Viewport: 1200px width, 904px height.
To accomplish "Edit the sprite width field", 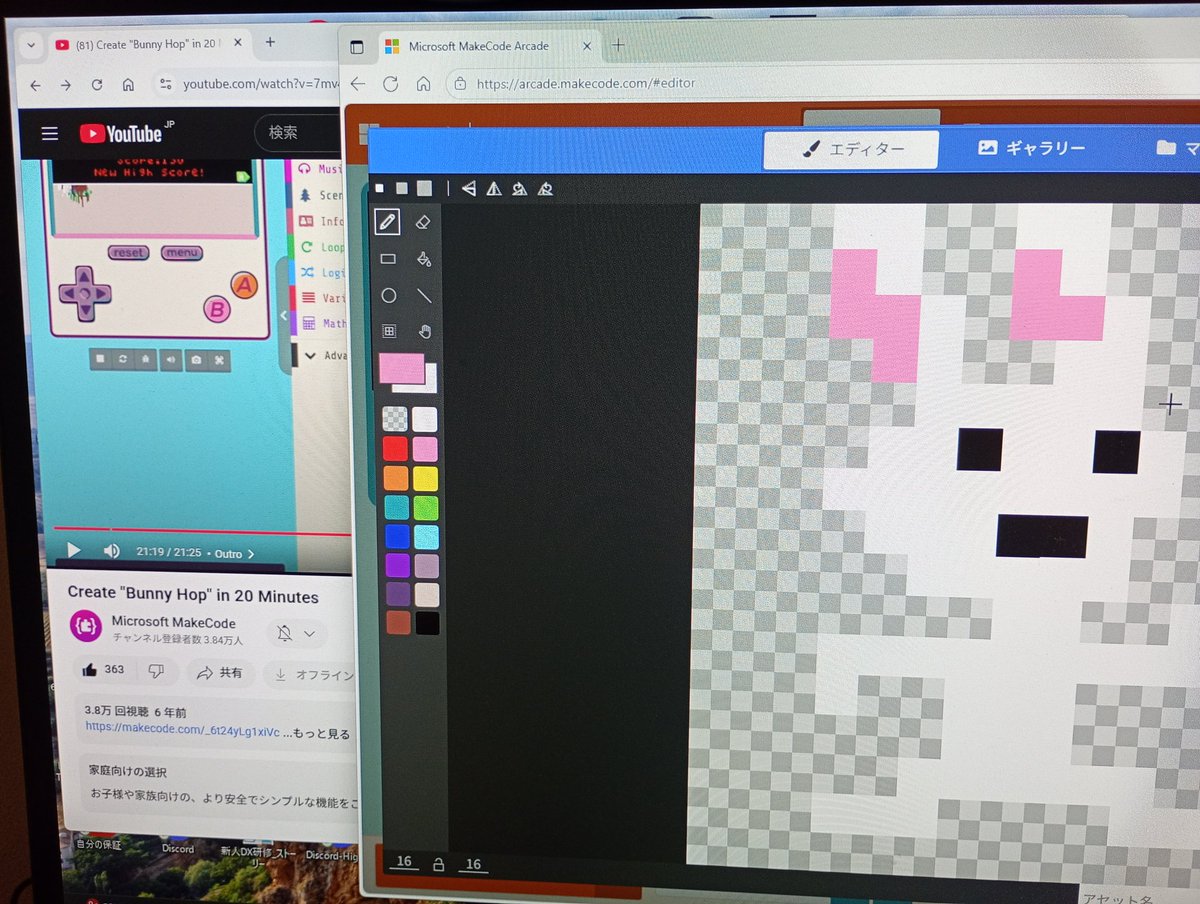I will pos(404,862).
